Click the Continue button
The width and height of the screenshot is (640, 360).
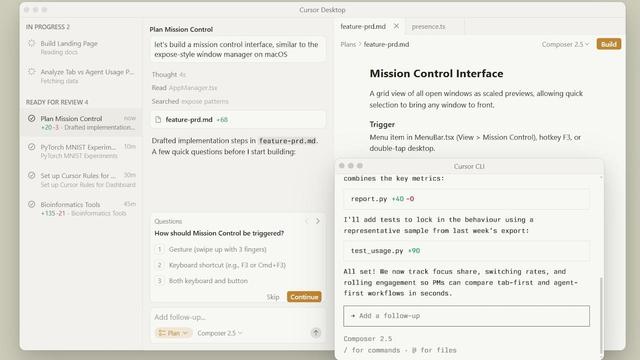pos(304,297)
